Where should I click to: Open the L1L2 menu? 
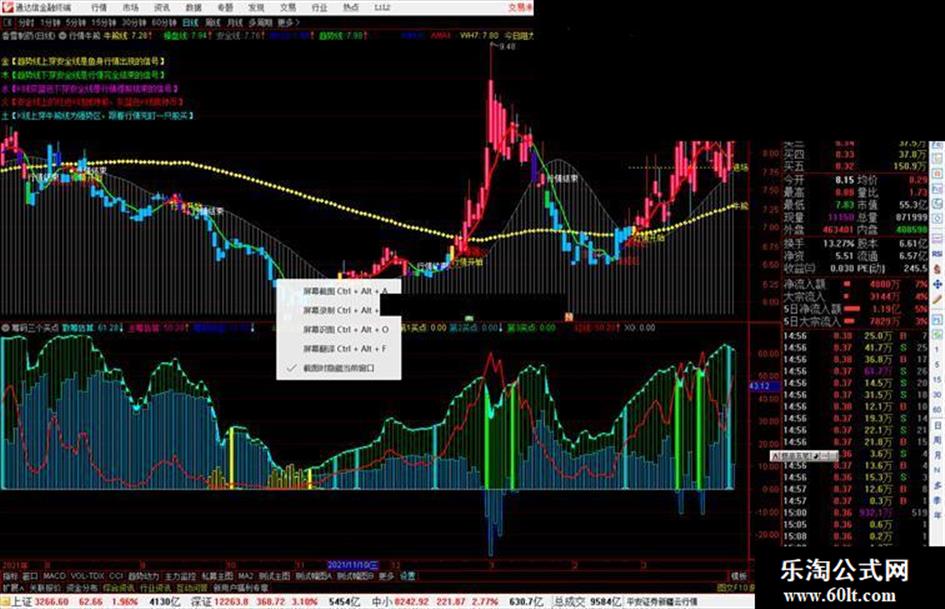[382, 8]
